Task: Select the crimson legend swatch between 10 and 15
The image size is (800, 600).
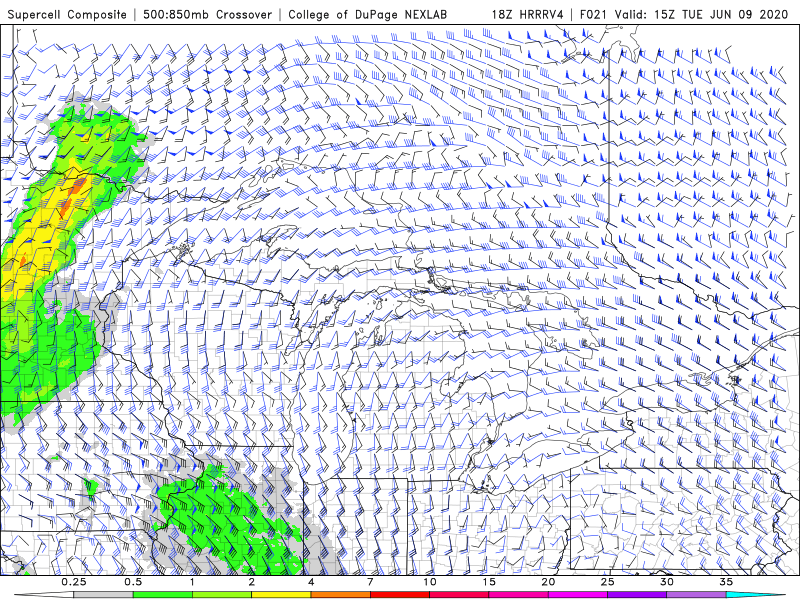Action: pyautogui.click(x=459, y=595)
